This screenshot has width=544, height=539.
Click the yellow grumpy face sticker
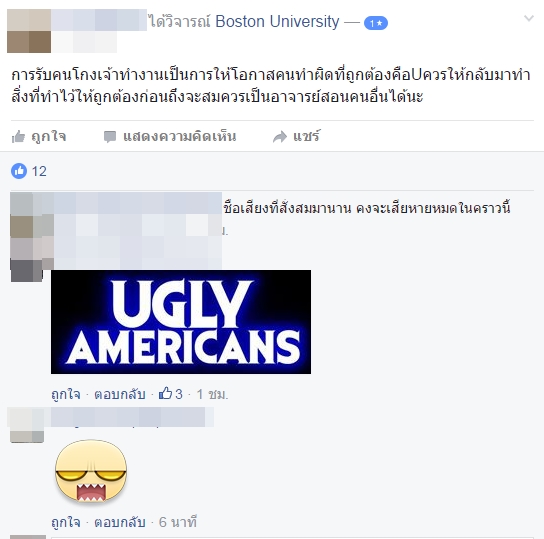coord(91,471)
